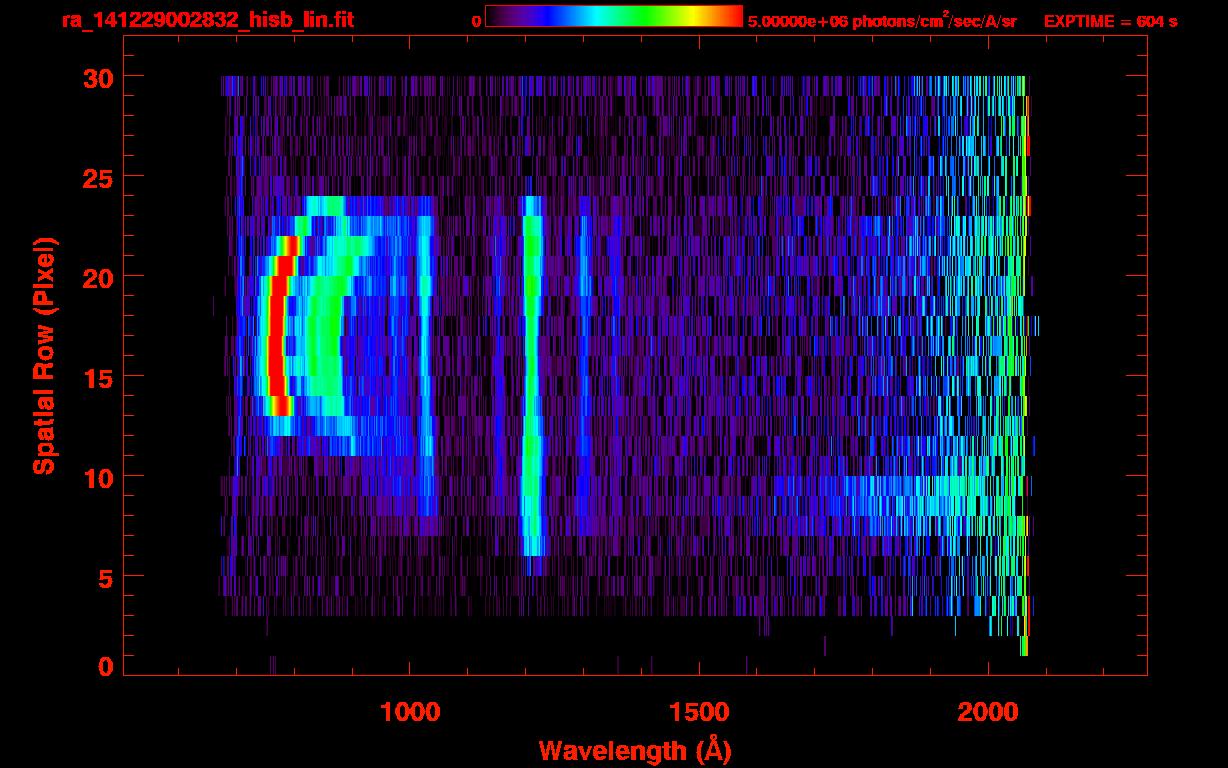This screenshot has width=1228, height=768.
Task: Click the x-axis tick label 1000
Action: tap(410, 712)
